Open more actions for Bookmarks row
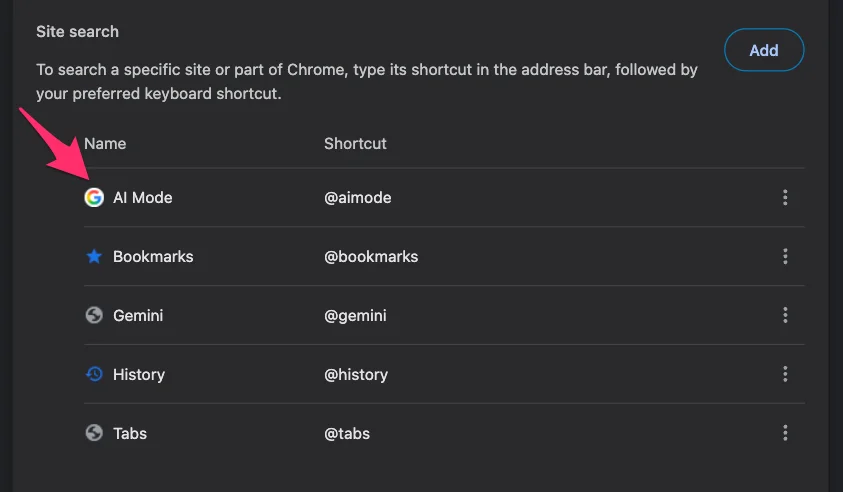This screenshot has height=492, width=843. pyautogui.click(x=785, y=256)
